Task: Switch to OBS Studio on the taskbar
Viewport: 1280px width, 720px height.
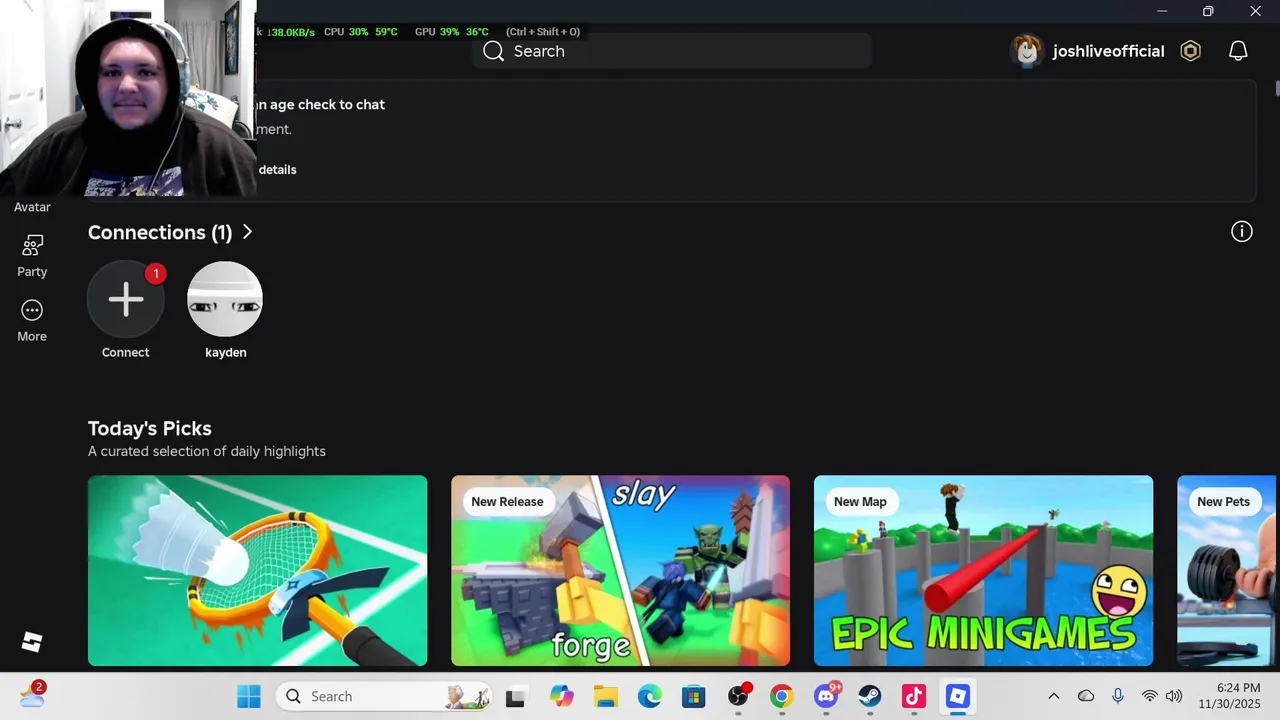Action: (738, 697)
